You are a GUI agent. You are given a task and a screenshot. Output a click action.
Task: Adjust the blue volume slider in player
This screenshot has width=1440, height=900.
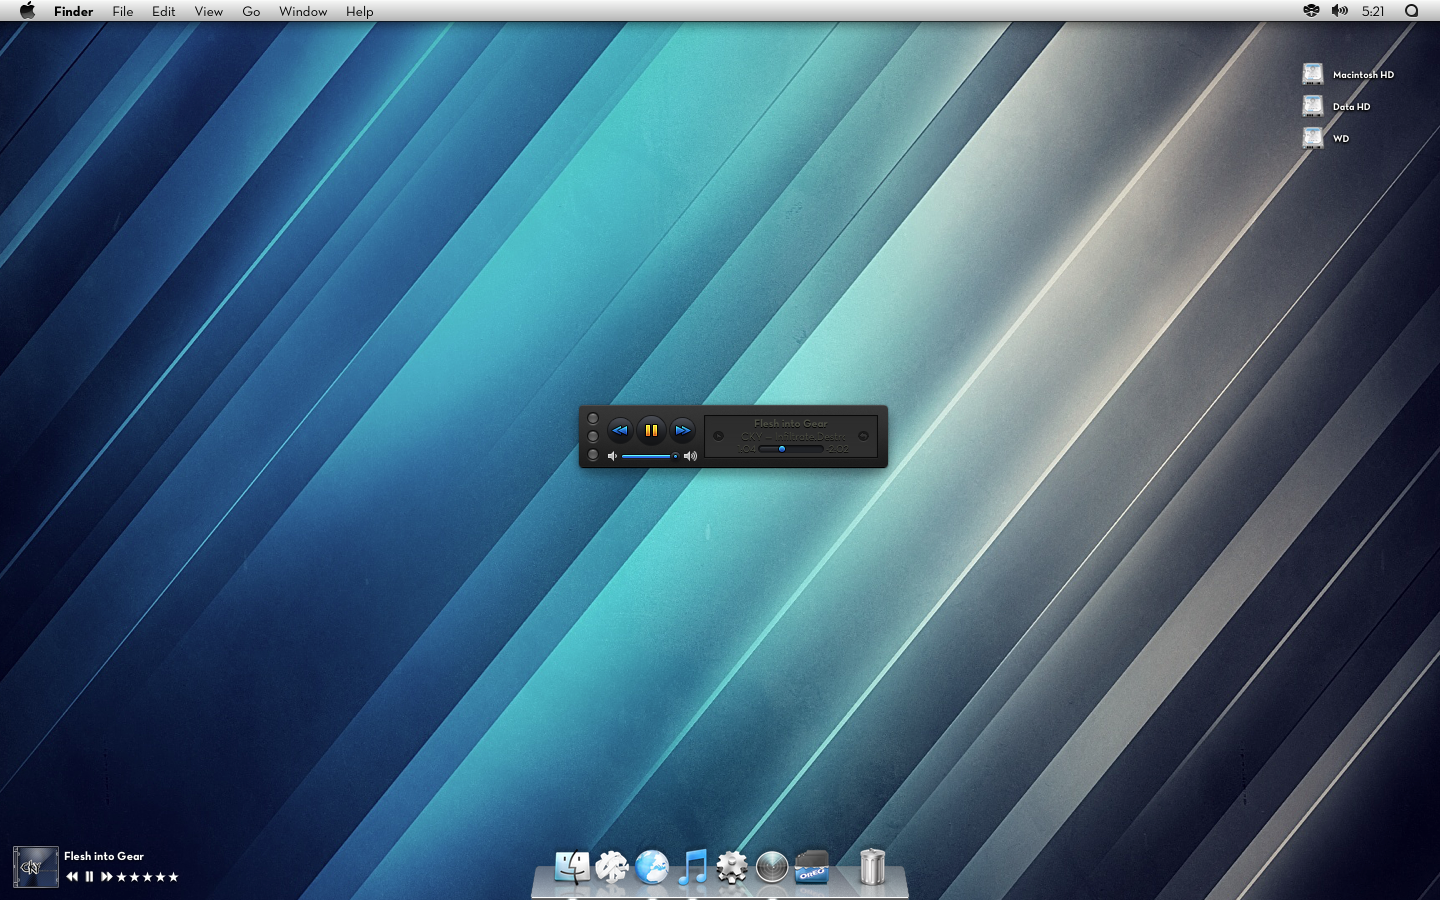pos(650,456)
